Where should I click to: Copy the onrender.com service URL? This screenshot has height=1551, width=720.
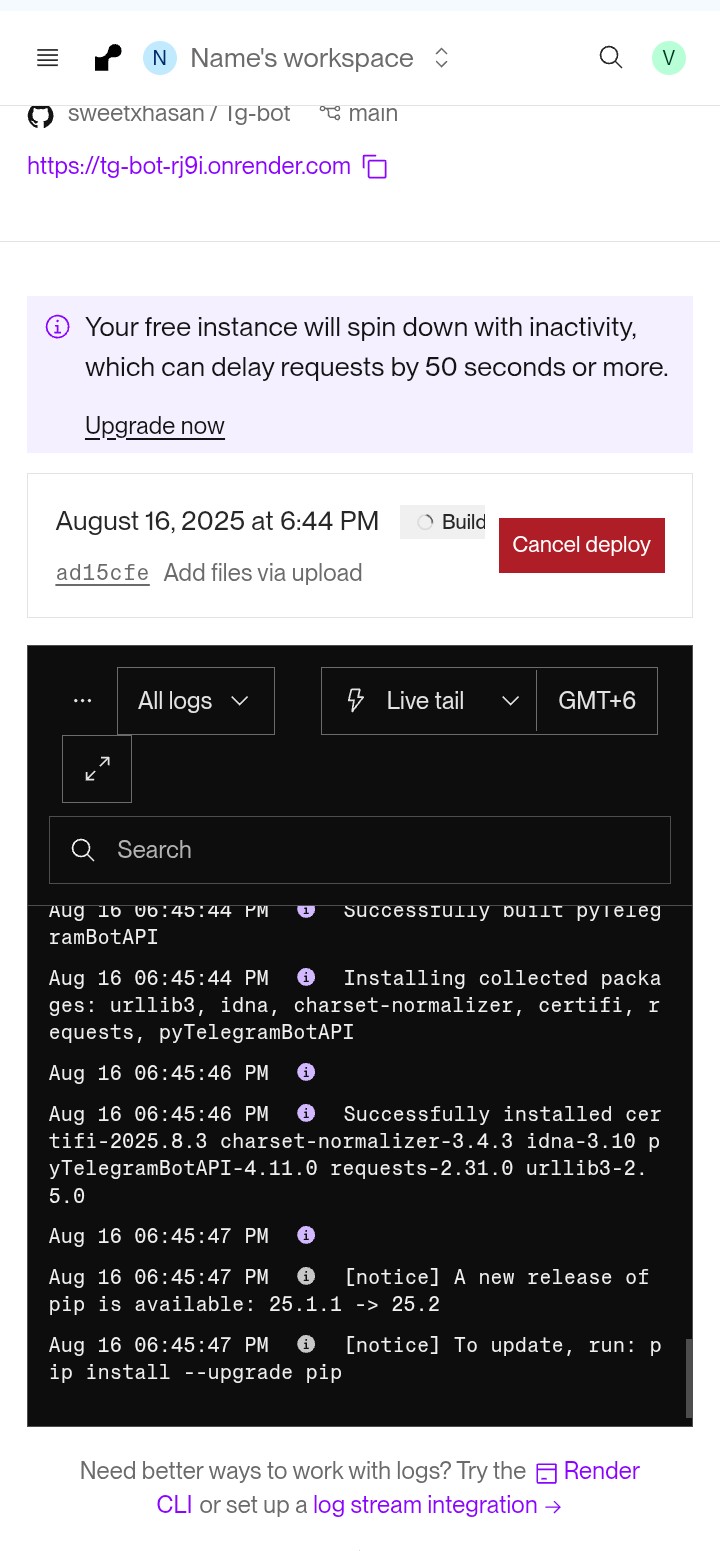[375, 167]
